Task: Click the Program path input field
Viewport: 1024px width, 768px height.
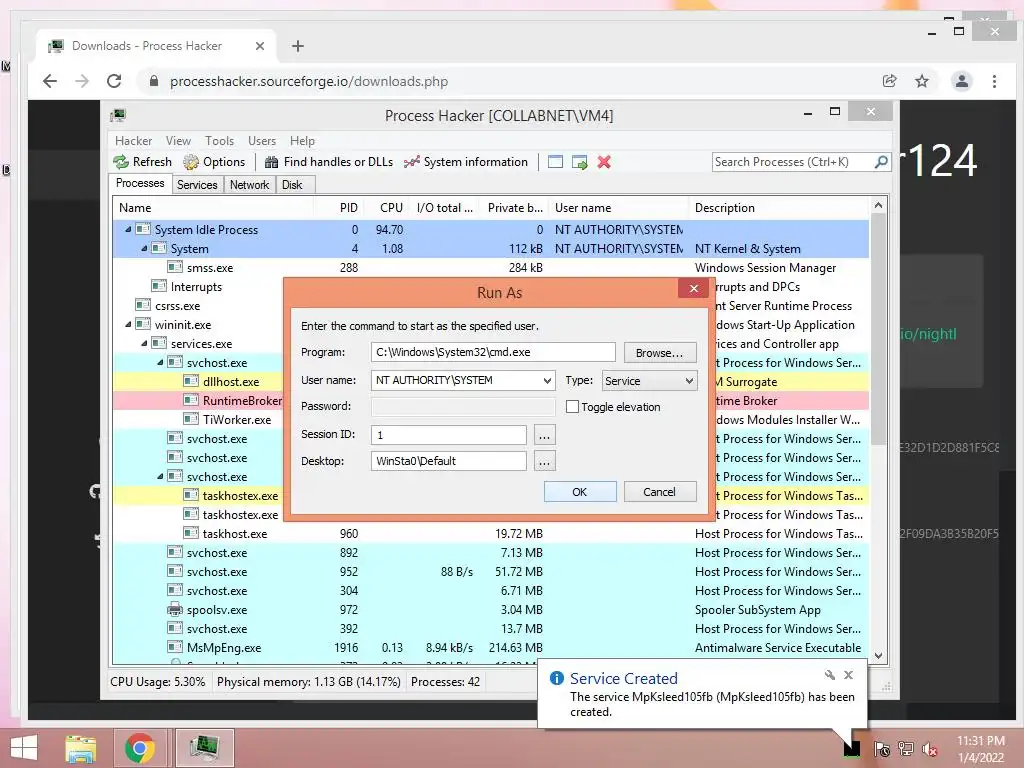Action: pos(493,352)
